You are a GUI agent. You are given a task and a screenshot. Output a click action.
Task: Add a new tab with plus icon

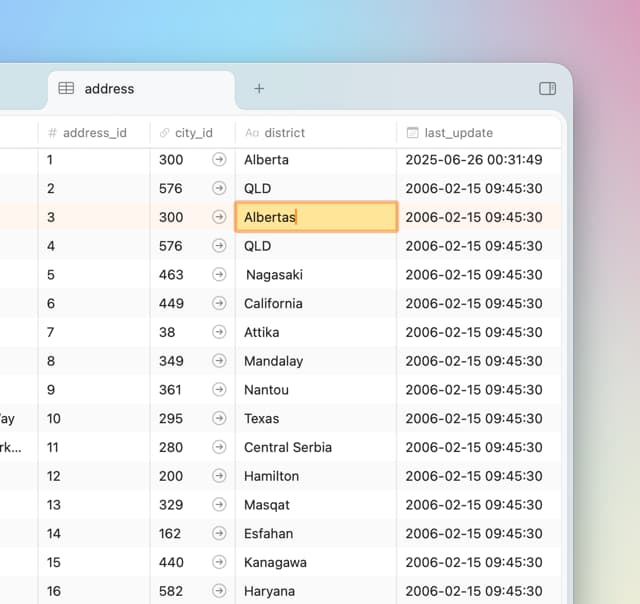[x=259, y=89]
